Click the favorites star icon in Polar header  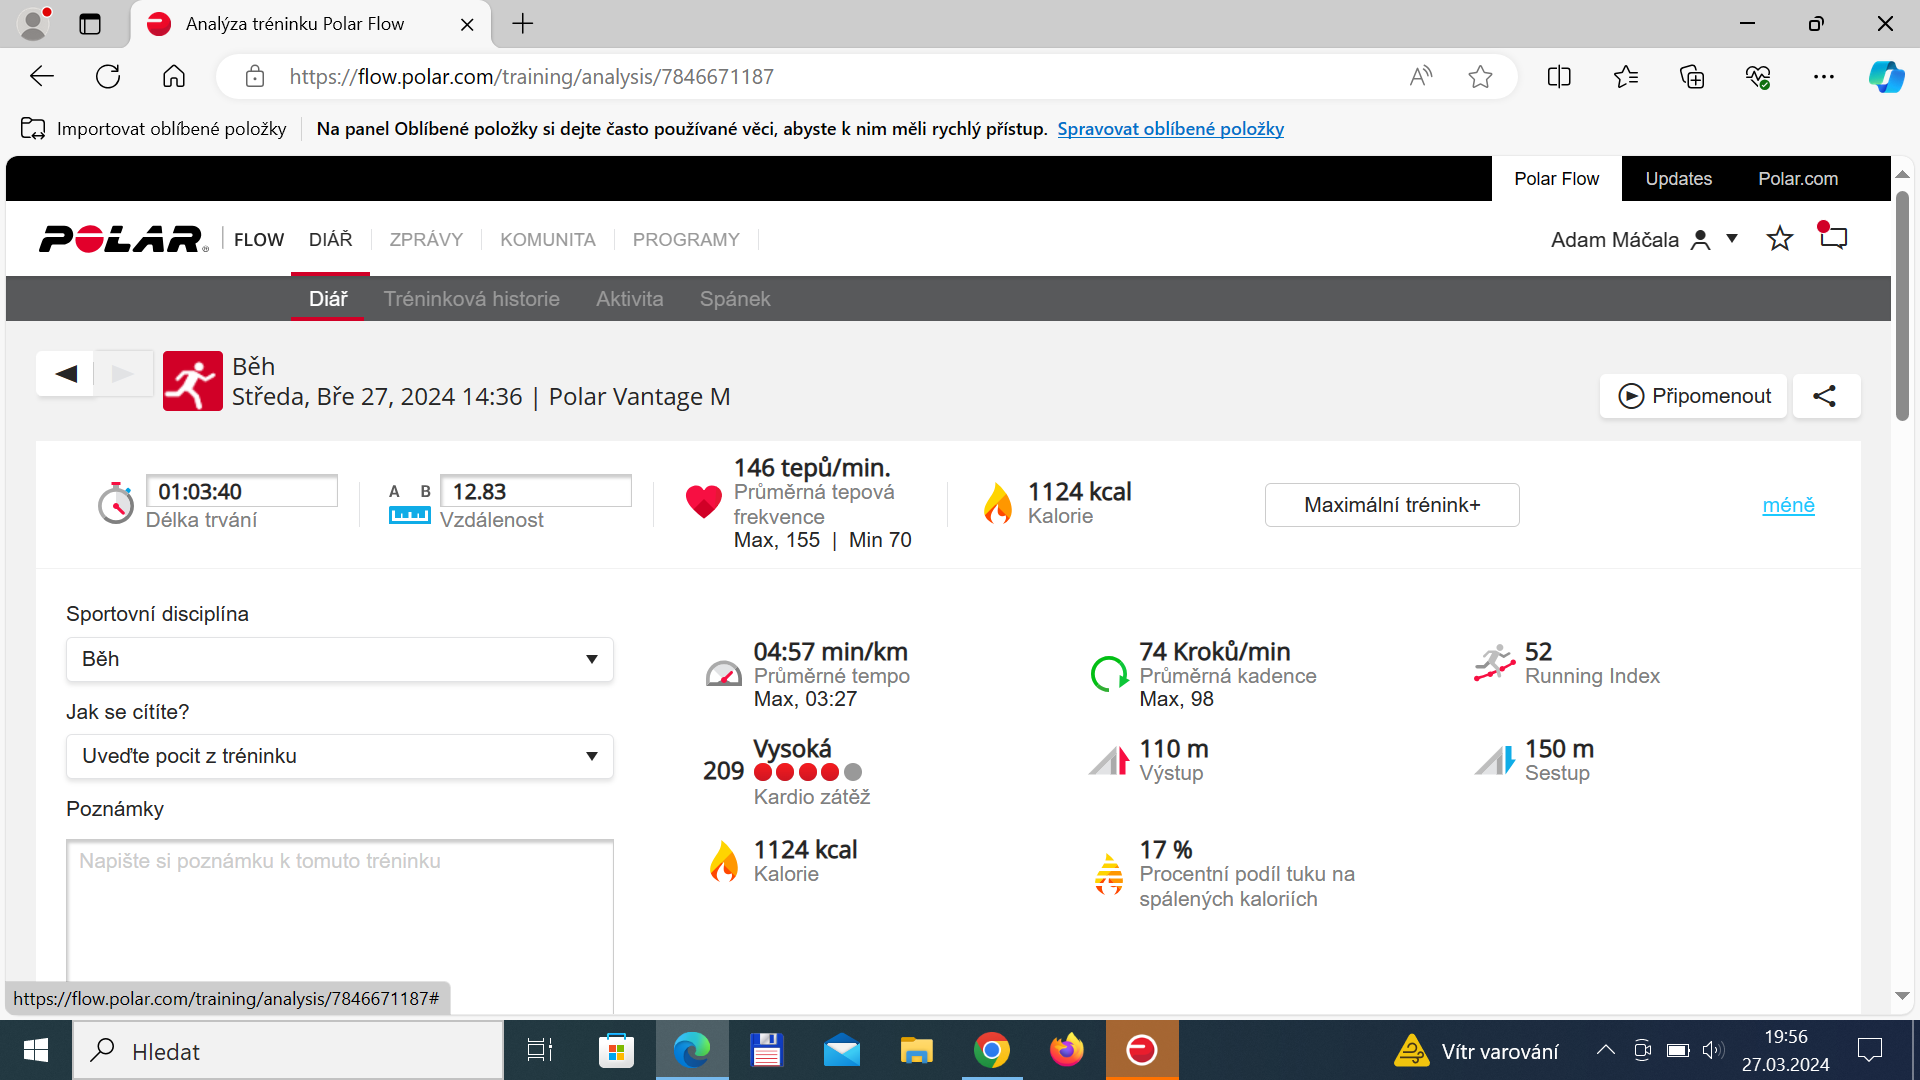tap(1780, 239)
